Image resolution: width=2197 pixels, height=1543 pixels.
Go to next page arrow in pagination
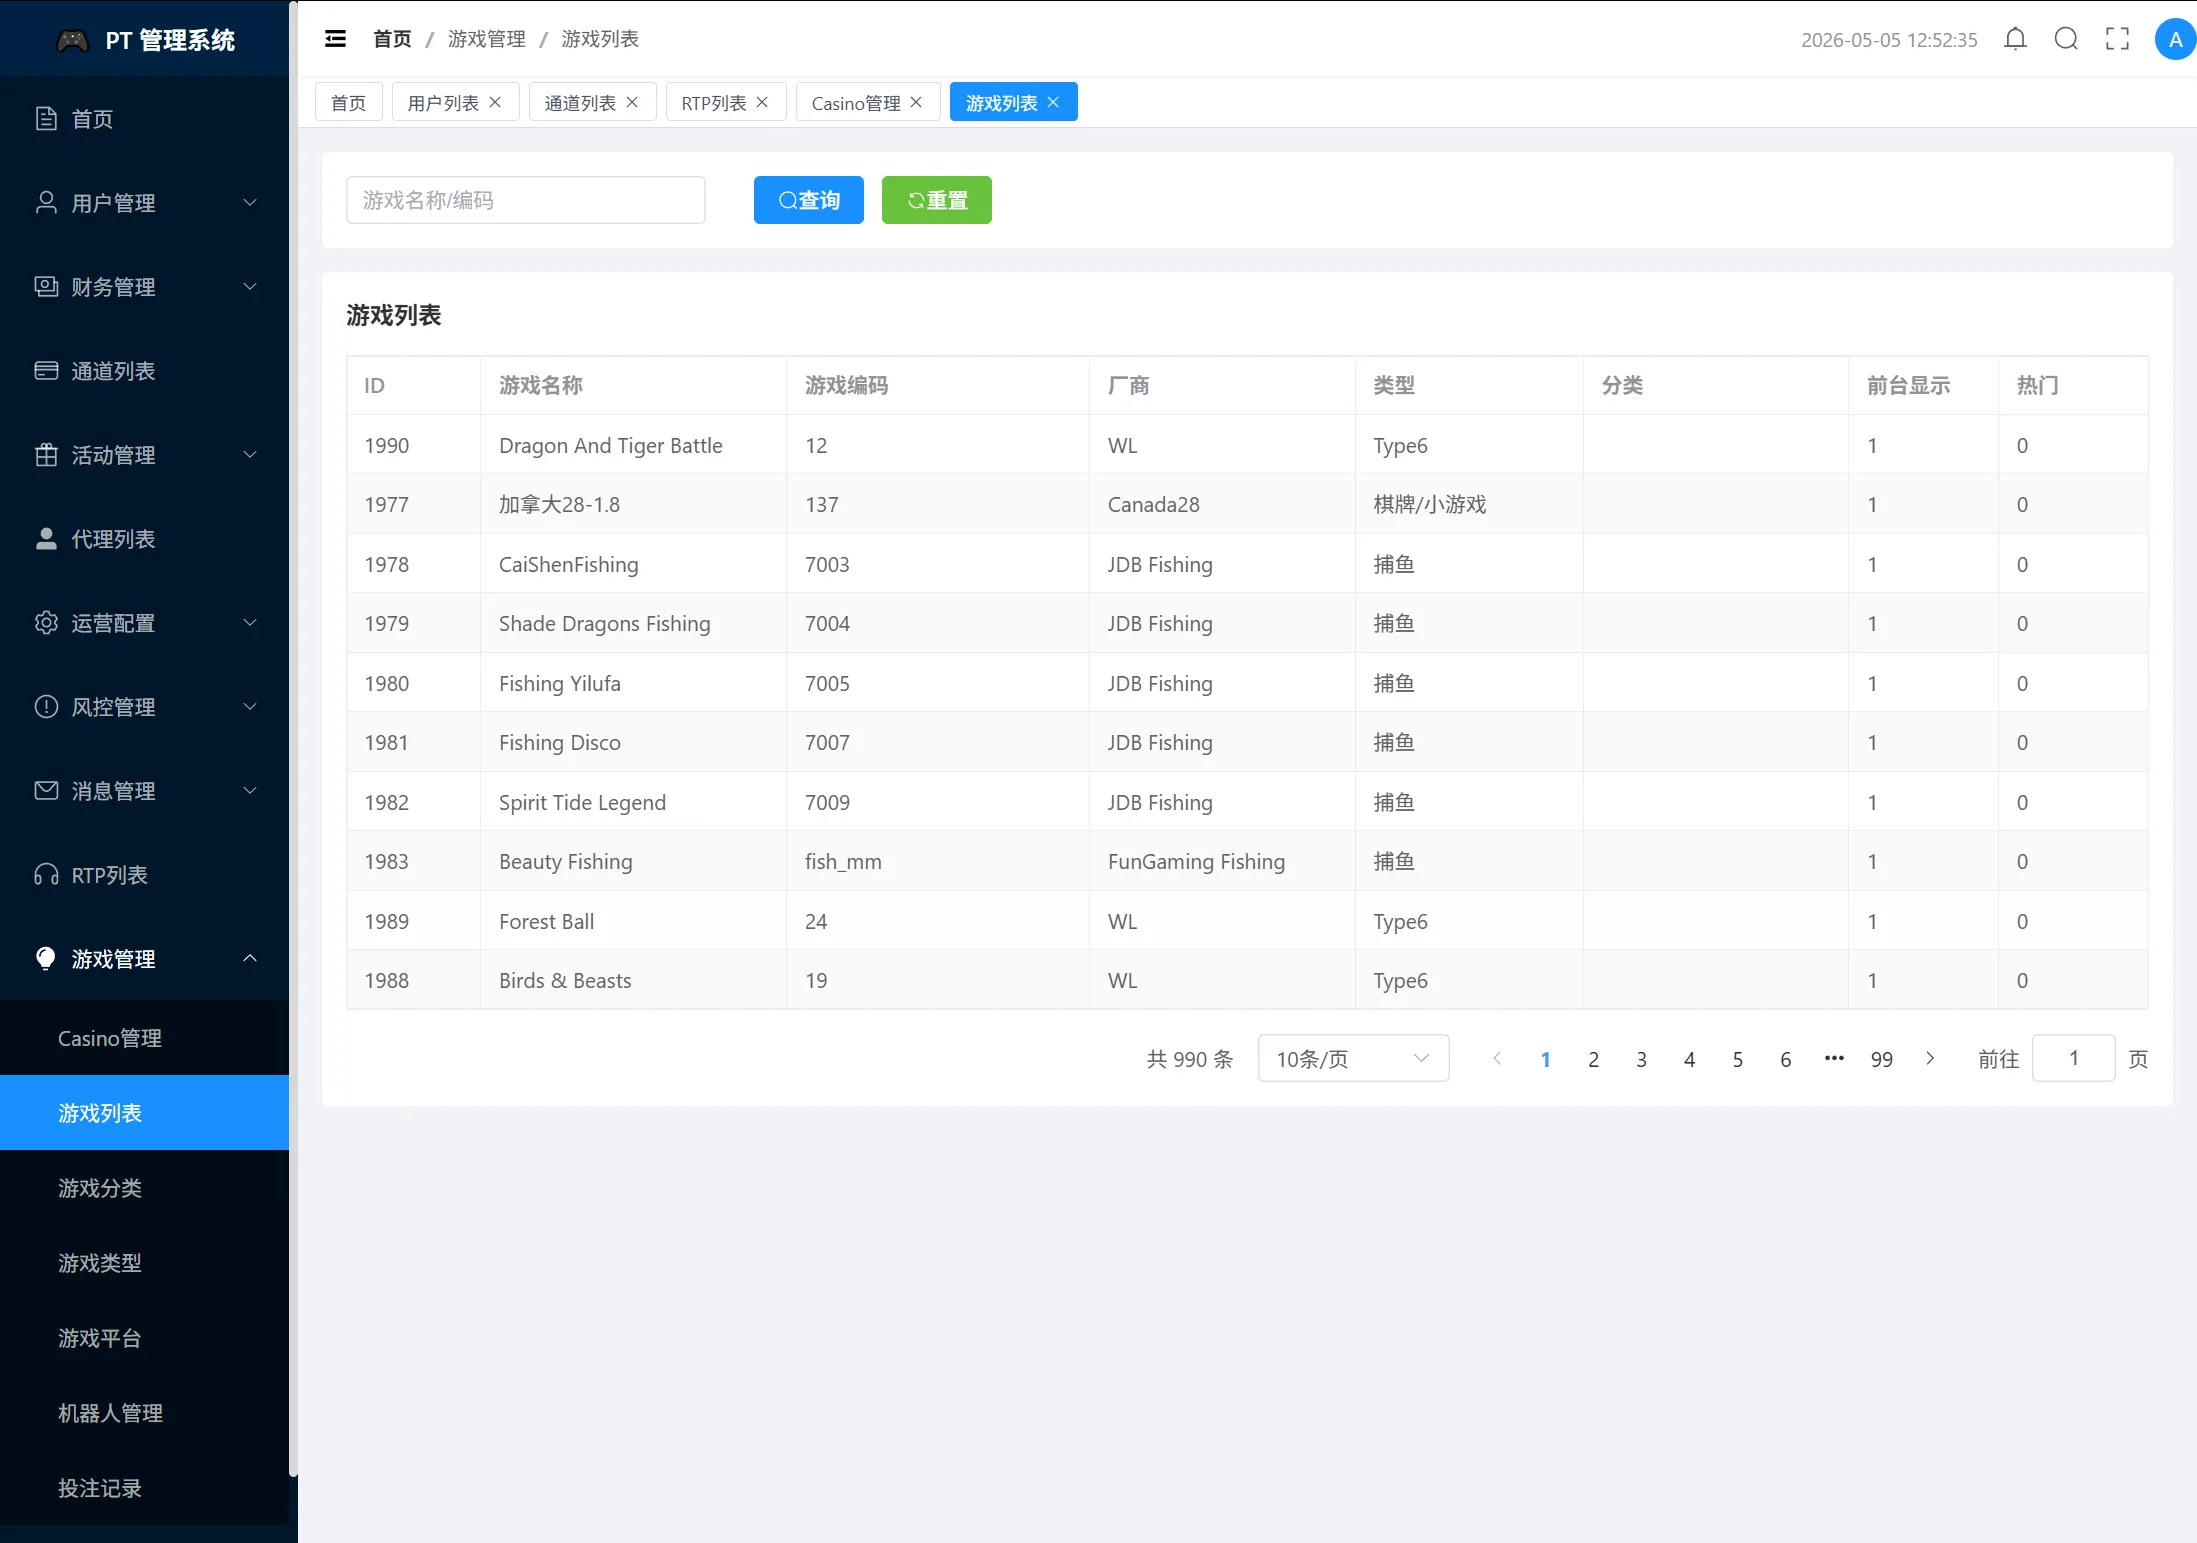(1930, 1058)
